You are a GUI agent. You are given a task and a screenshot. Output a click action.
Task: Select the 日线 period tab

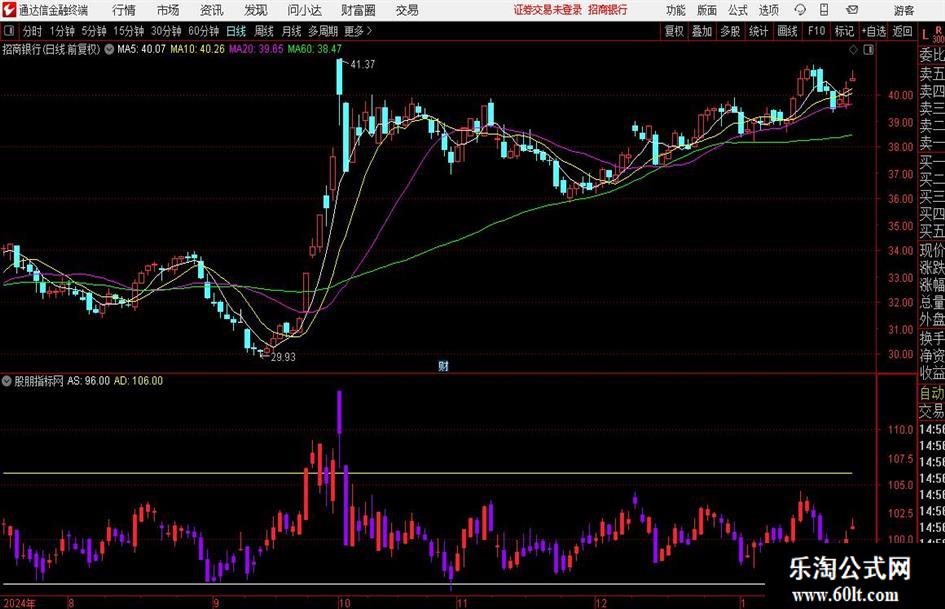pyautogui.click(x=236, y=31)
